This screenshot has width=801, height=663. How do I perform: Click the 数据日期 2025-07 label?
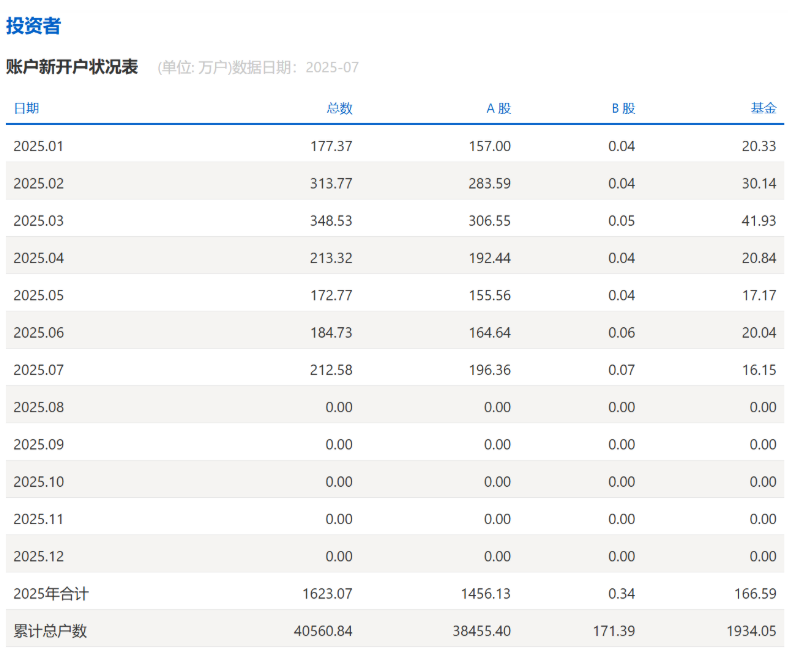[295, 67]
